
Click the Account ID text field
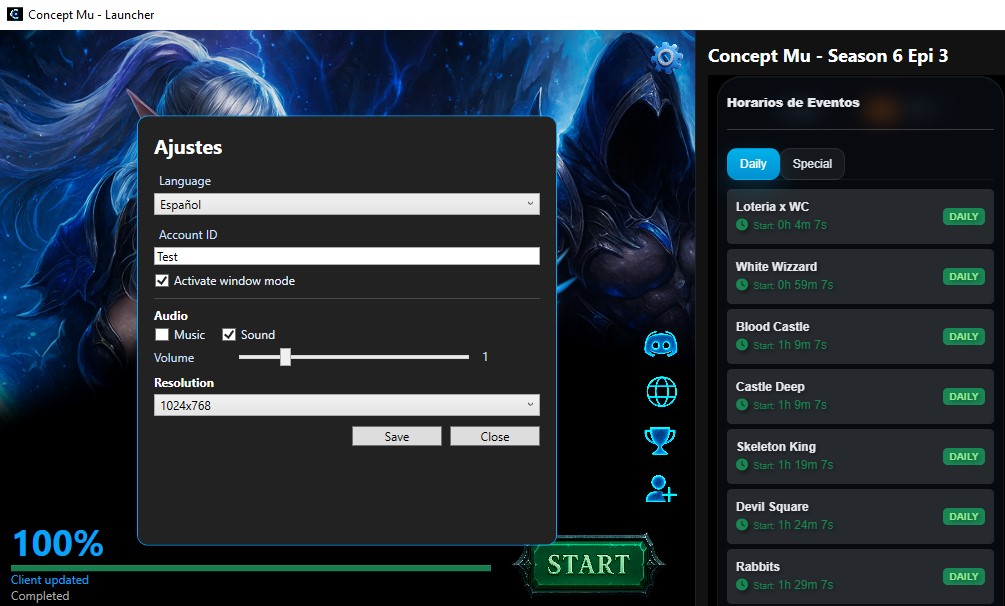(x=346, y=256)
